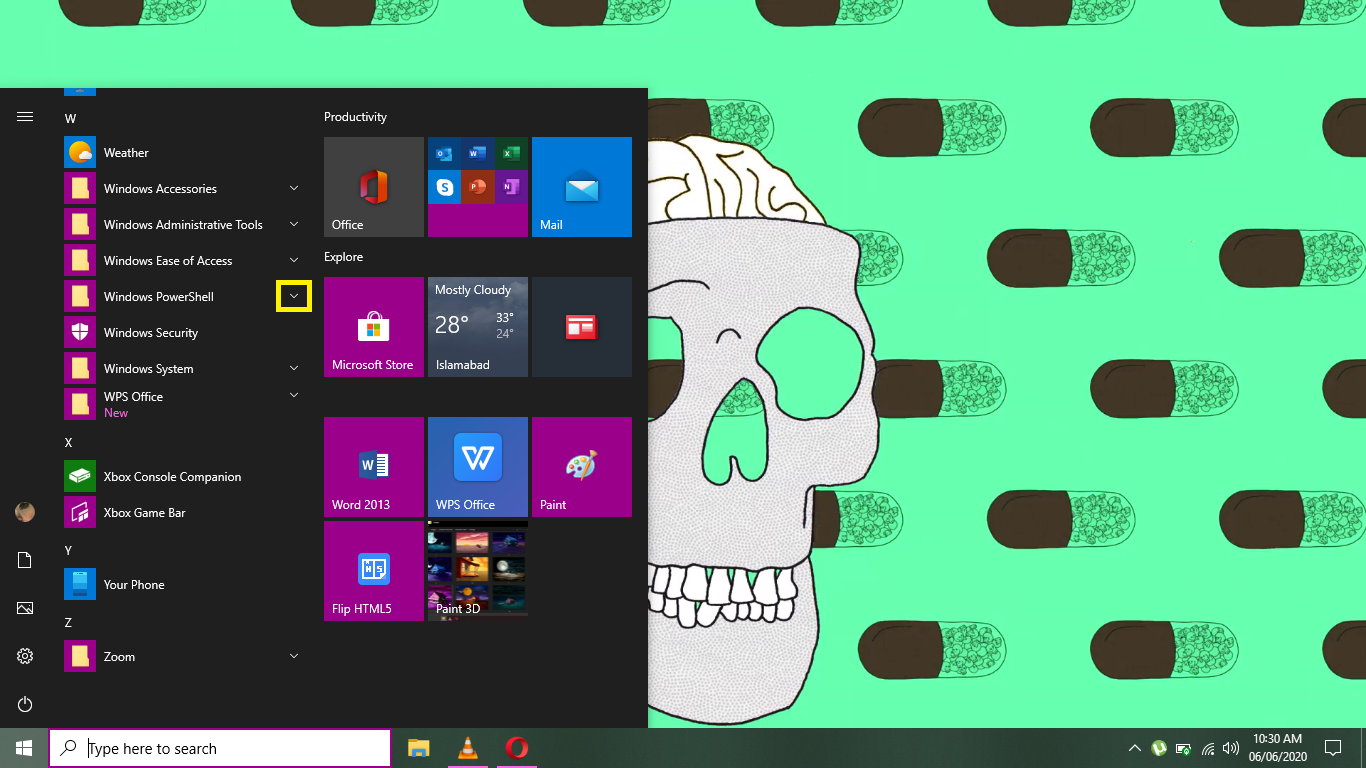This screenshot has height=768, width=1366.
Task: Open the Start menu hamburger menu
Action: pos(24,116)
